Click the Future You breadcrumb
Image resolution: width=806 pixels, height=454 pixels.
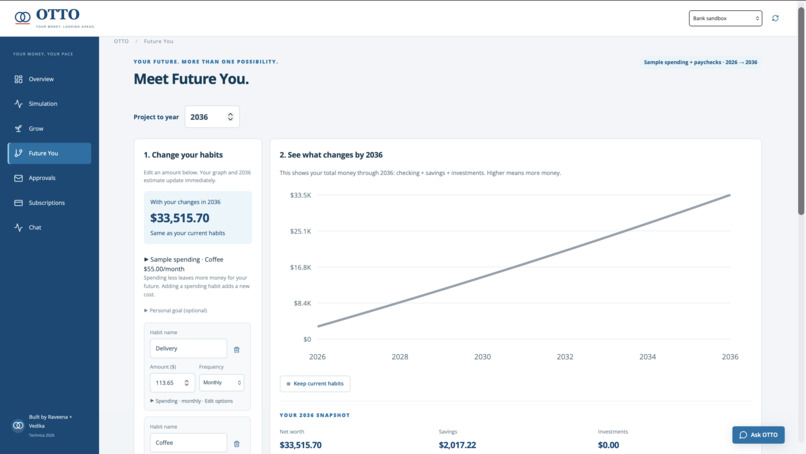[158, 41]
